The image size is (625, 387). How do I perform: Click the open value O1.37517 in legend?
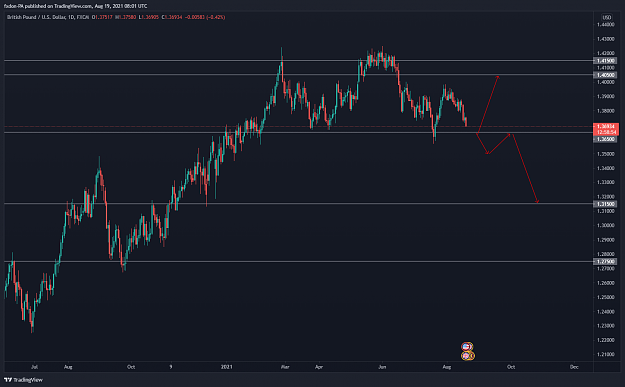coord(102,18)
